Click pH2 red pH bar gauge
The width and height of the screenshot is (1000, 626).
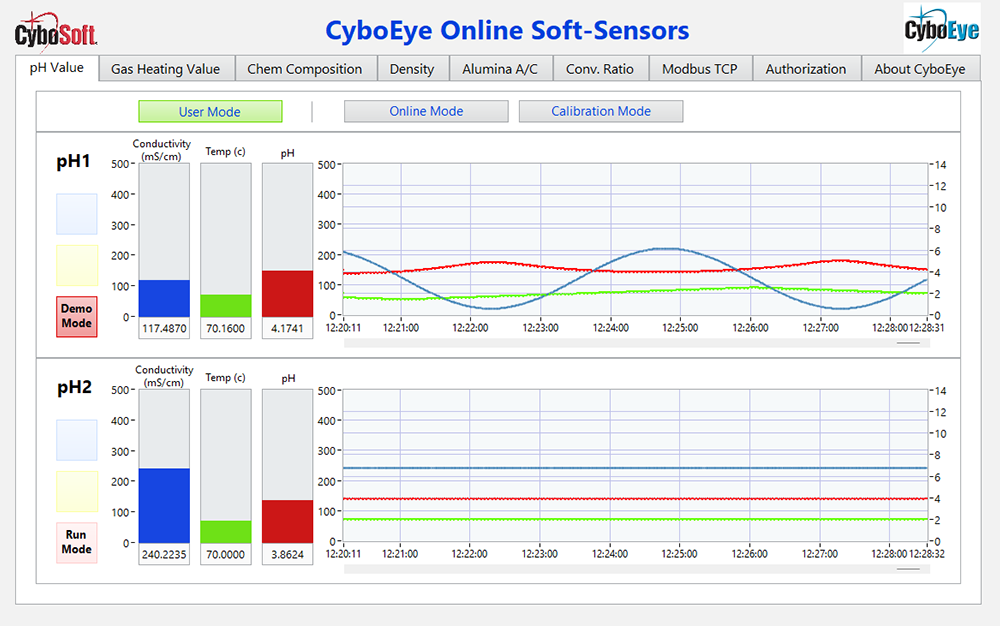pyautogui.click(x=288, y=466)
